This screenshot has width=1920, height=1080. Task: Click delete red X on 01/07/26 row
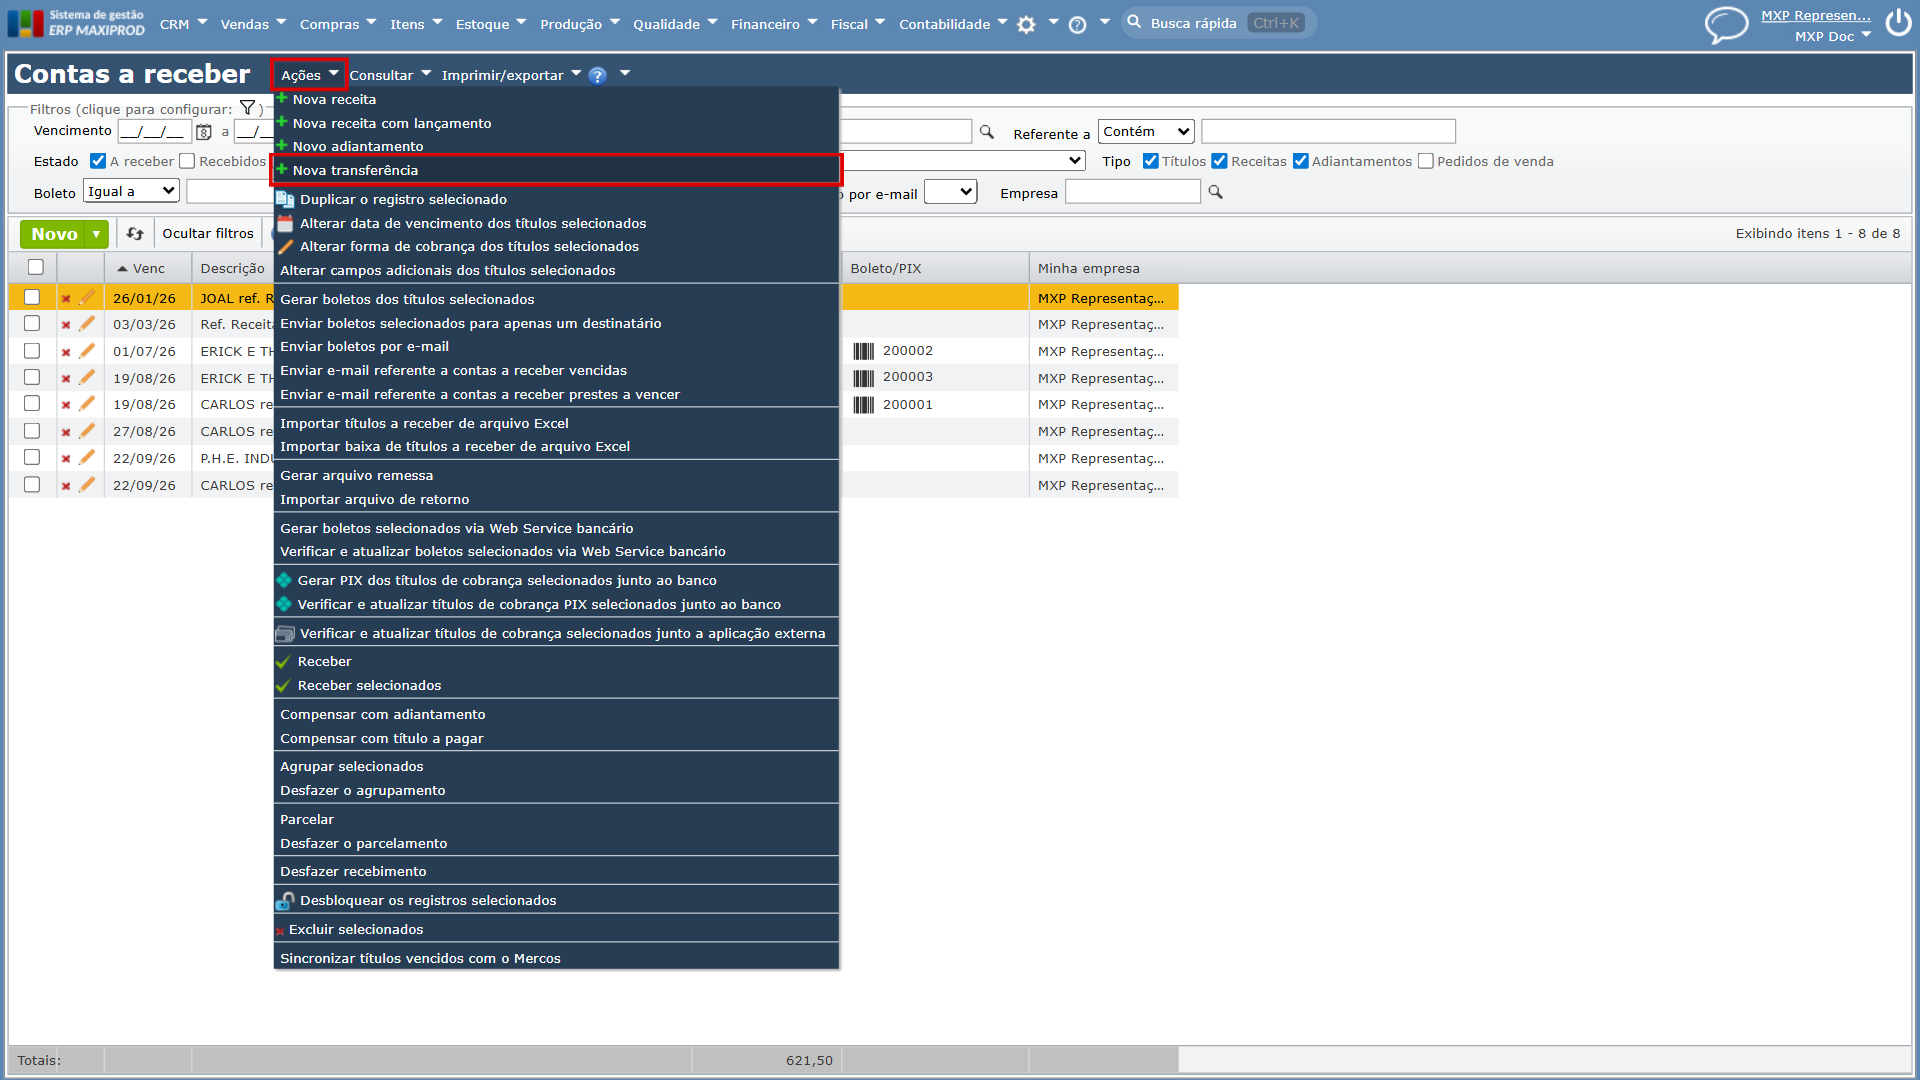pos(66,352)
